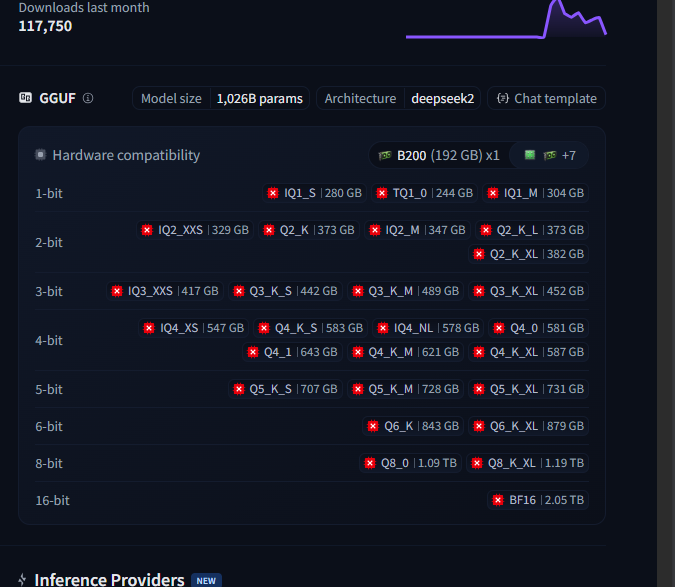Click the GGUF logo icon
Screen dimensions: 675x587
pyautogui.click(x=25, y=98)
